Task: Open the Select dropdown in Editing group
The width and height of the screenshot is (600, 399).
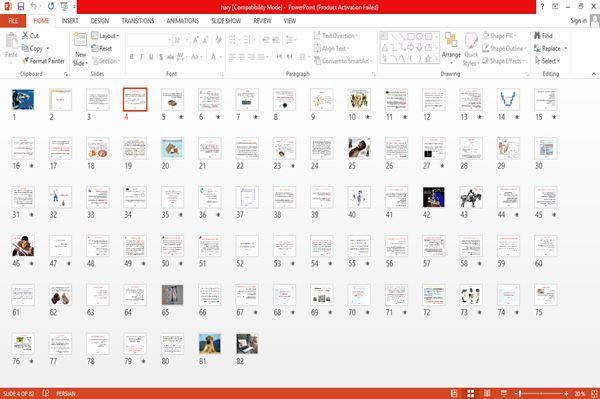Action: 547,61
